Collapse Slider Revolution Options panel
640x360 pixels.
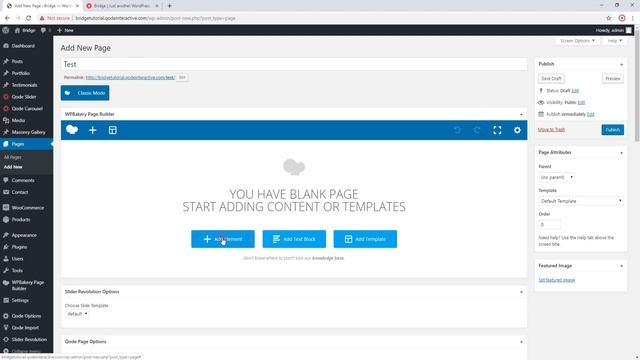[521, 292]
